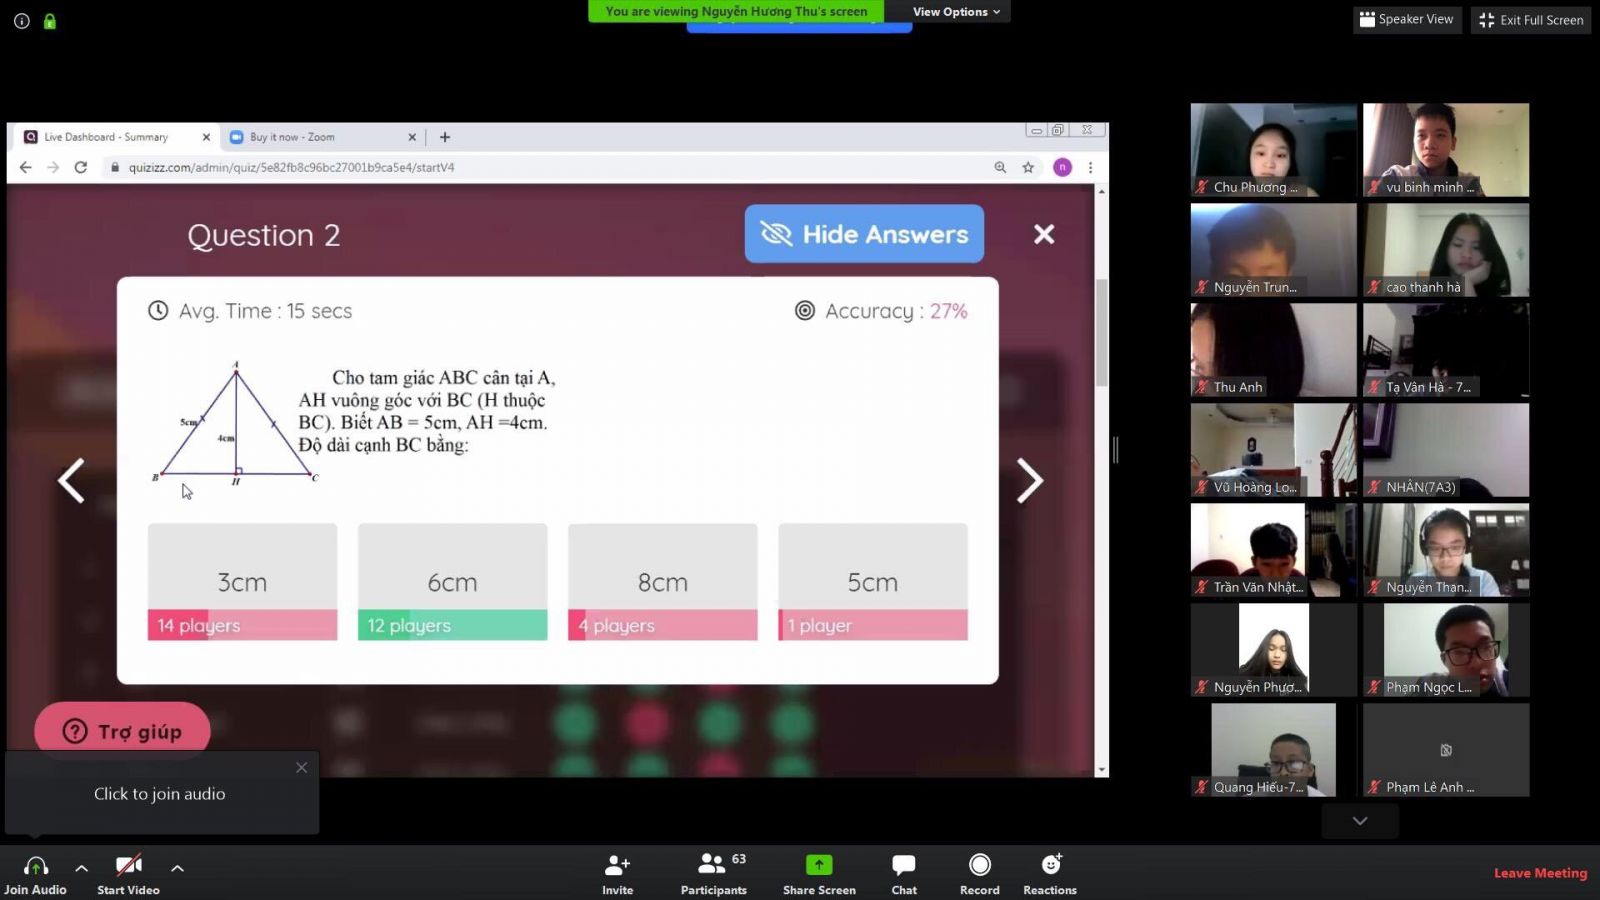Click the meeting info icon

coord(22,21)
